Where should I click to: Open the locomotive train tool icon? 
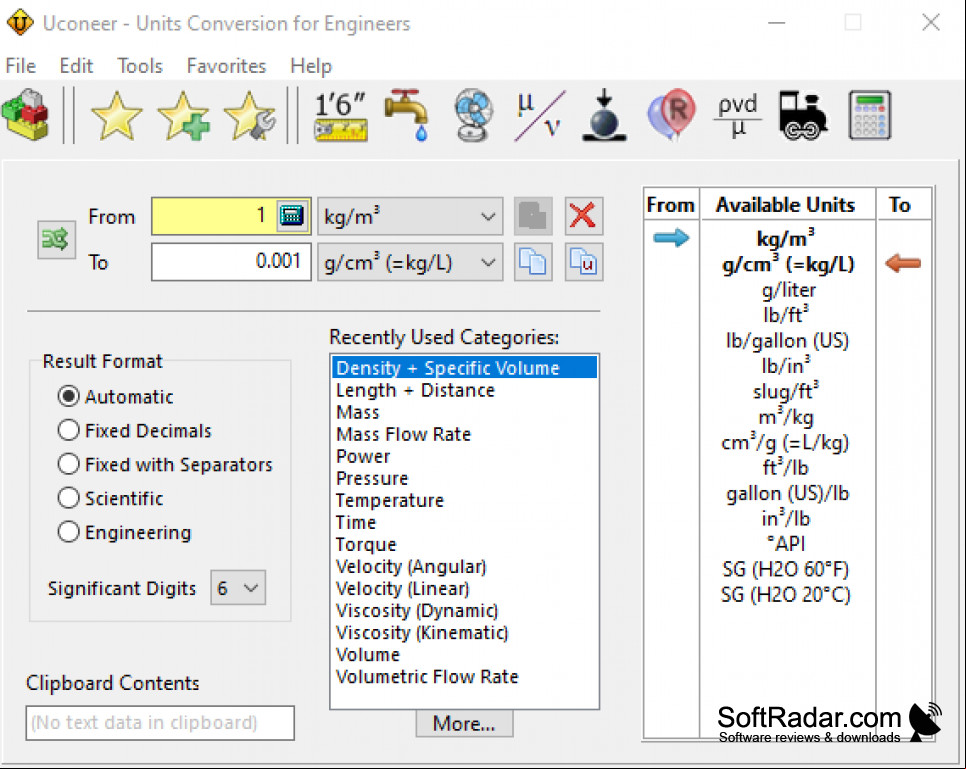point(802,116)
